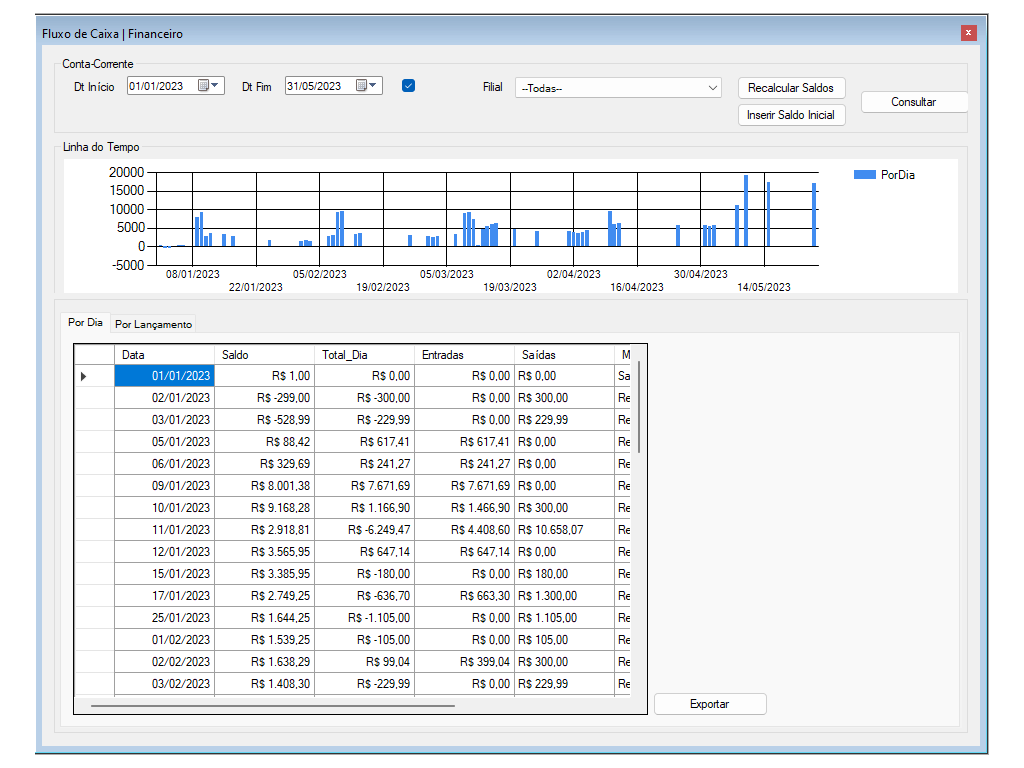
Task: Select the 09/01/2023 date cell
Action: click(164, 486)
